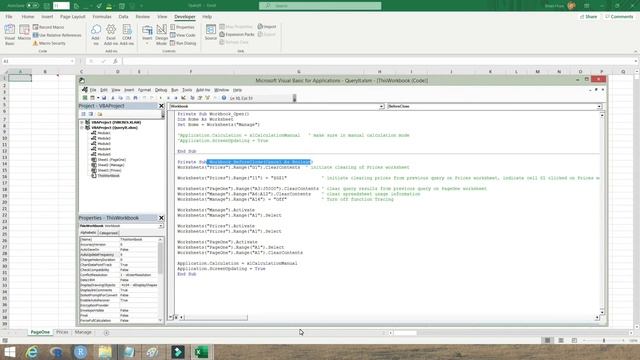Open the Name Box dropdown arrow
This screenshot has width=640, height=360.
coord(72,61)
